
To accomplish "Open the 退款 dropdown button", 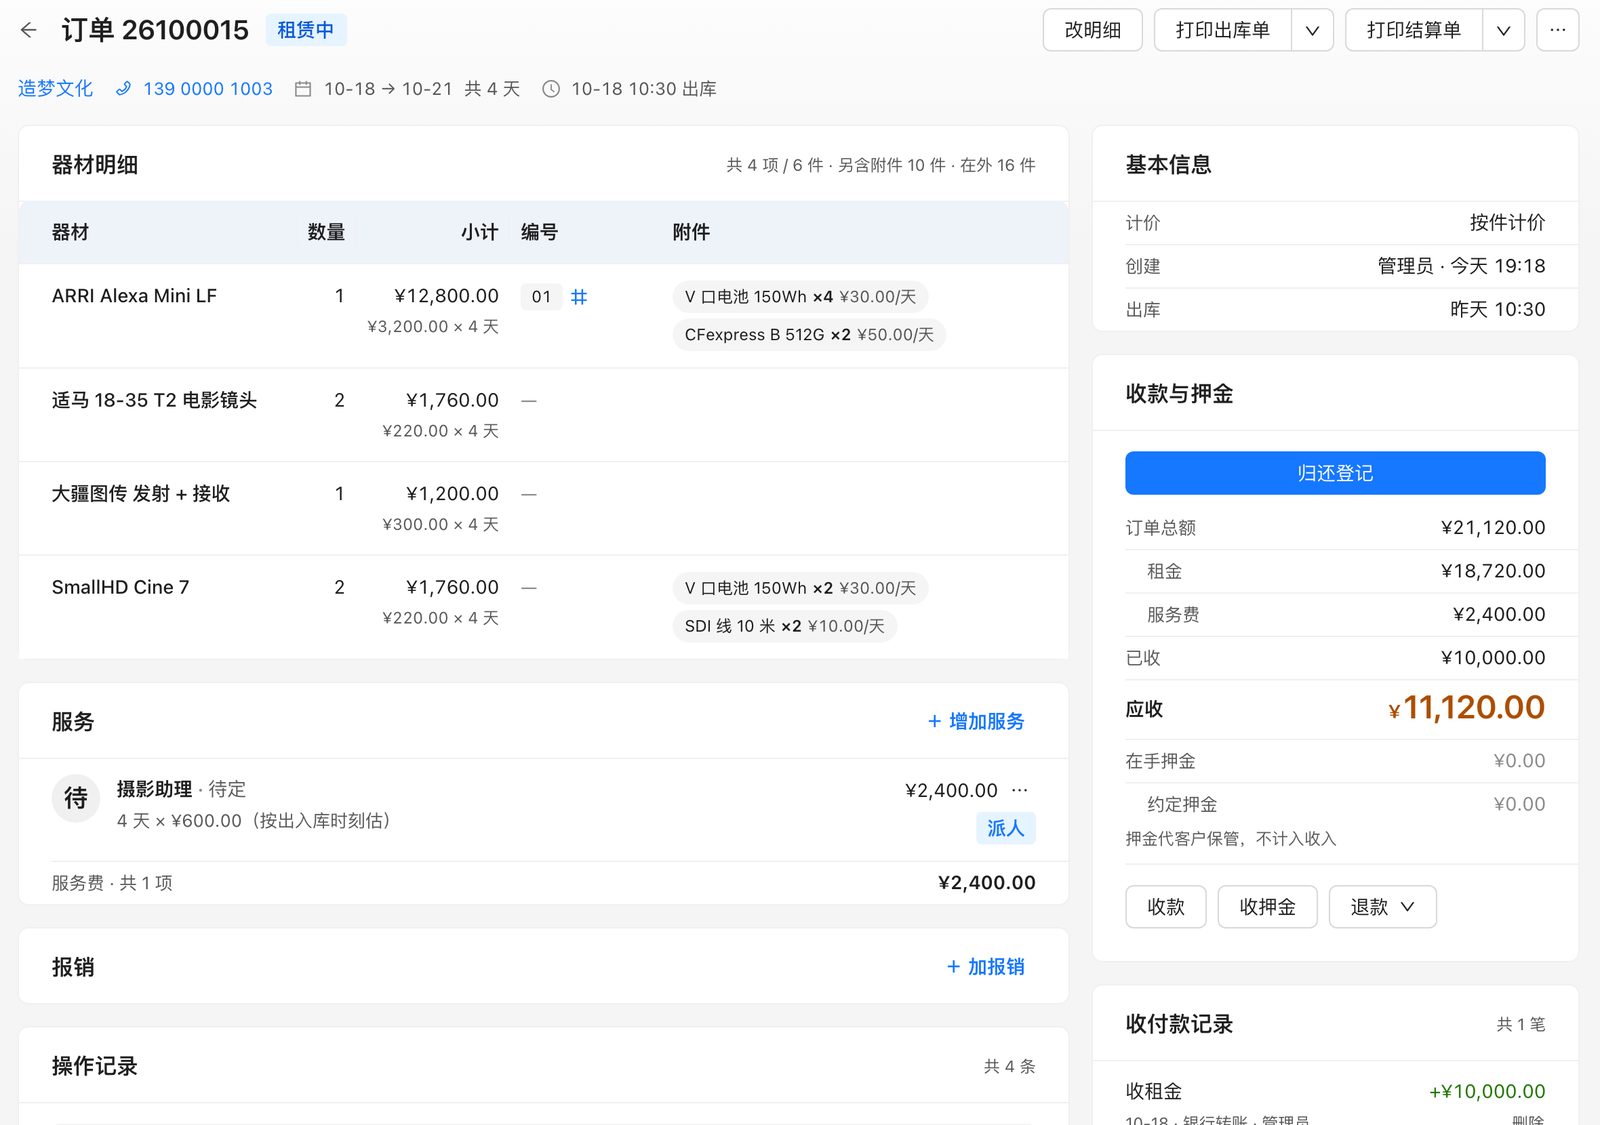I will (1383, 907).
